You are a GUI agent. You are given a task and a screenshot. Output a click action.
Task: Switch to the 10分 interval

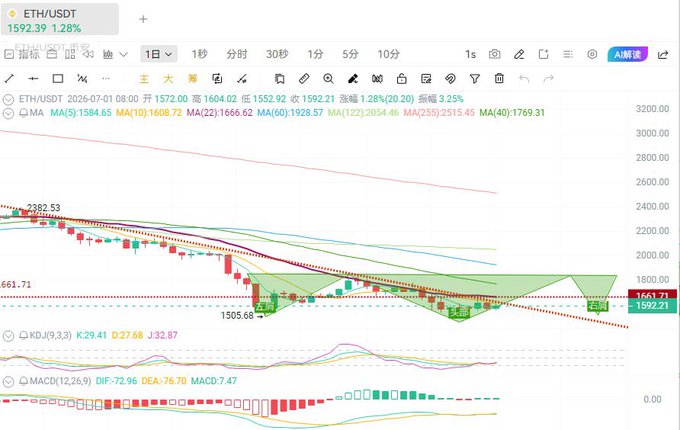(x=388, y=54)
